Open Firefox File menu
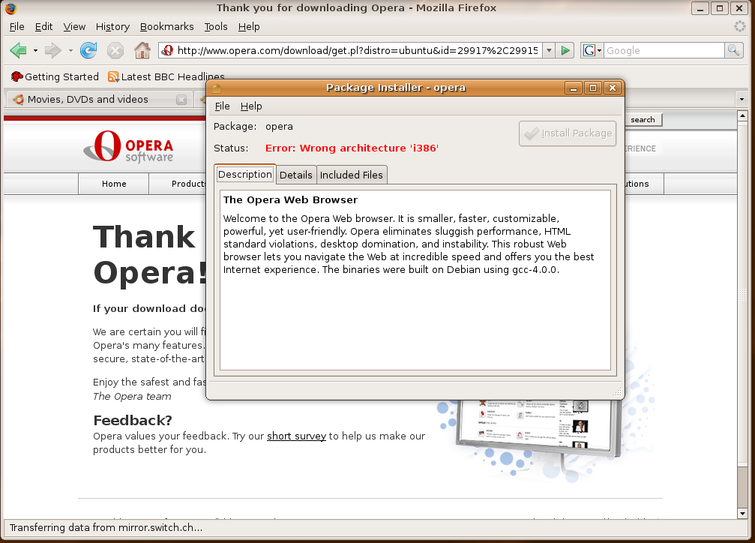The image size is (755, 543). [x=17, y=26]
